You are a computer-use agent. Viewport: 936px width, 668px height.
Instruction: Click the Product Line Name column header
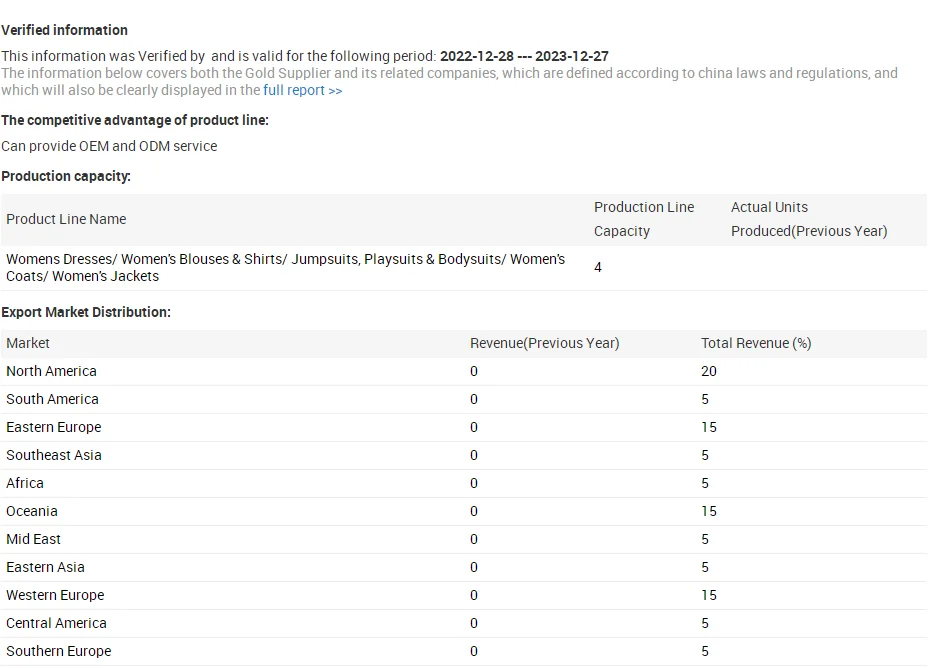point(66,219)
